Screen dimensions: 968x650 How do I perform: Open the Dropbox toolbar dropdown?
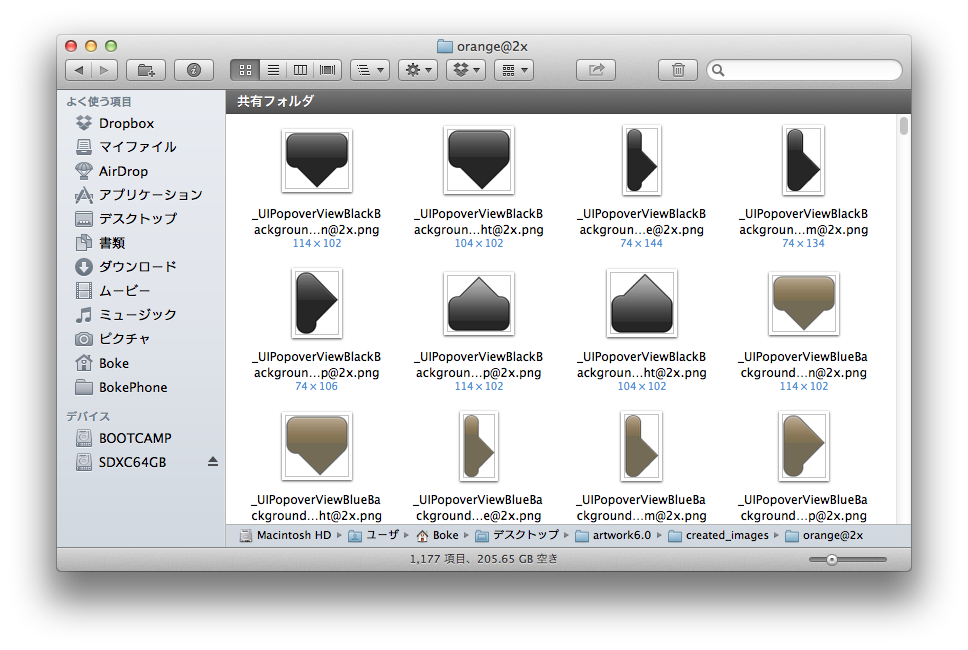pos(466,70)
